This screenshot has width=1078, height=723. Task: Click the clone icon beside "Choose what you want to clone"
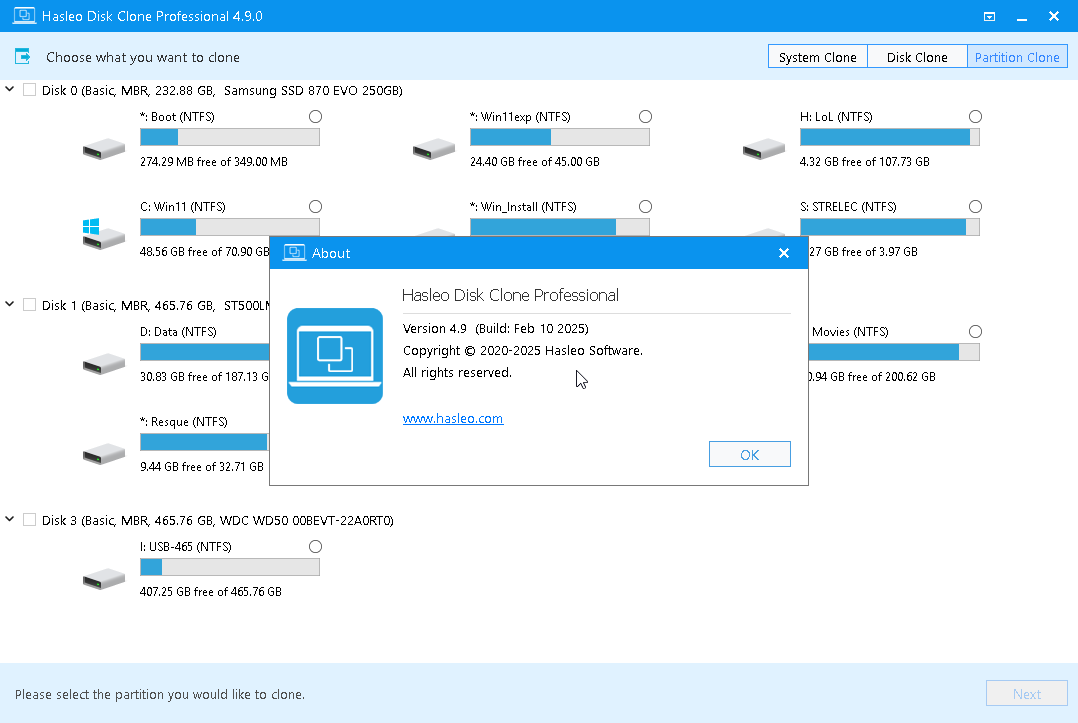(23, 56)
